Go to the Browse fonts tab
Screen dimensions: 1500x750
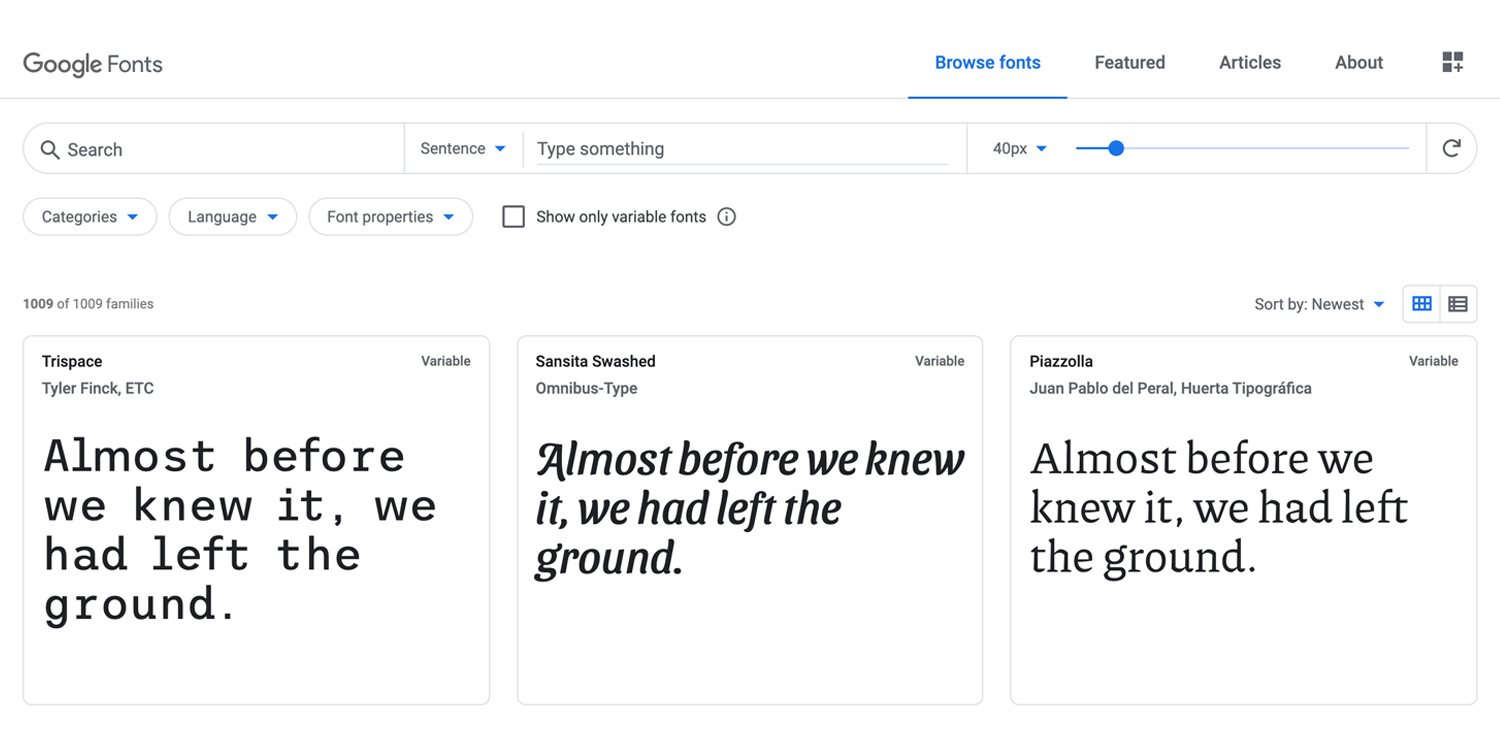tap(988, 62)
